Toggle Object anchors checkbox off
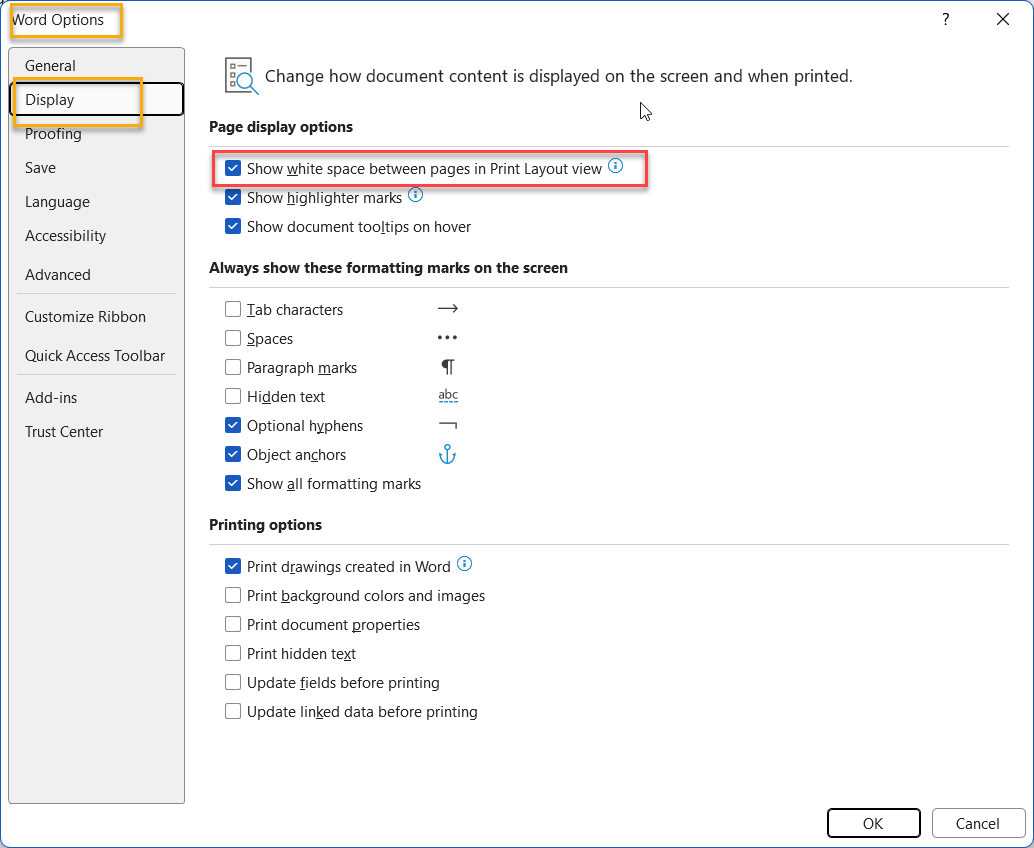The height and width of the screenshot is (848, 1034). (x=233, y=454)
